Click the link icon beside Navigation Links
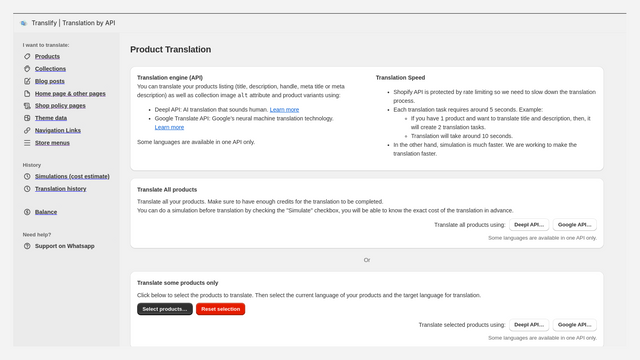The height and width of the screenshot is (360, 640). coord(27,130)
